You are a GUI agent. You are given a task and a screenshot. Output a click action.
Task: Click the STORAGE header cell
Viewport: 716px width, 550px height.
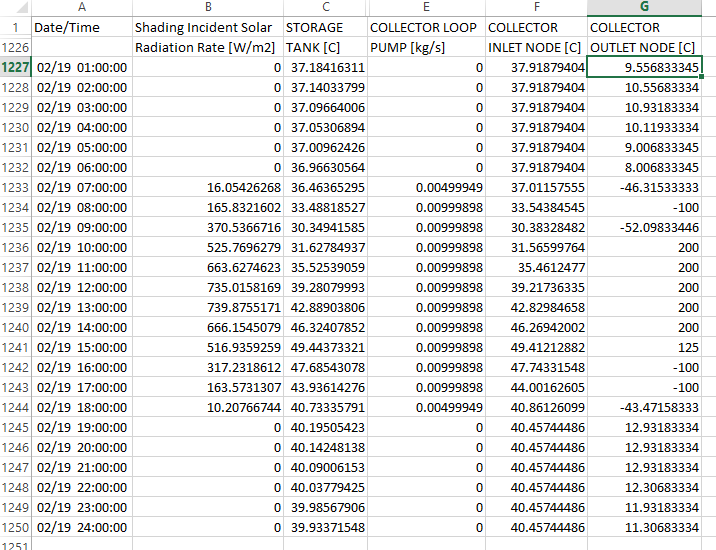[326, 27]
